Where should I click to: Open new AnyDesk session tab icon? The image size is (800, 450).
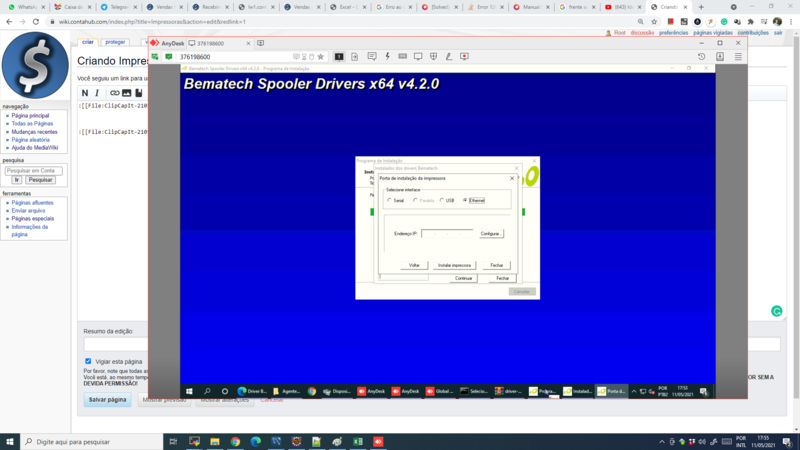[260, 43]
